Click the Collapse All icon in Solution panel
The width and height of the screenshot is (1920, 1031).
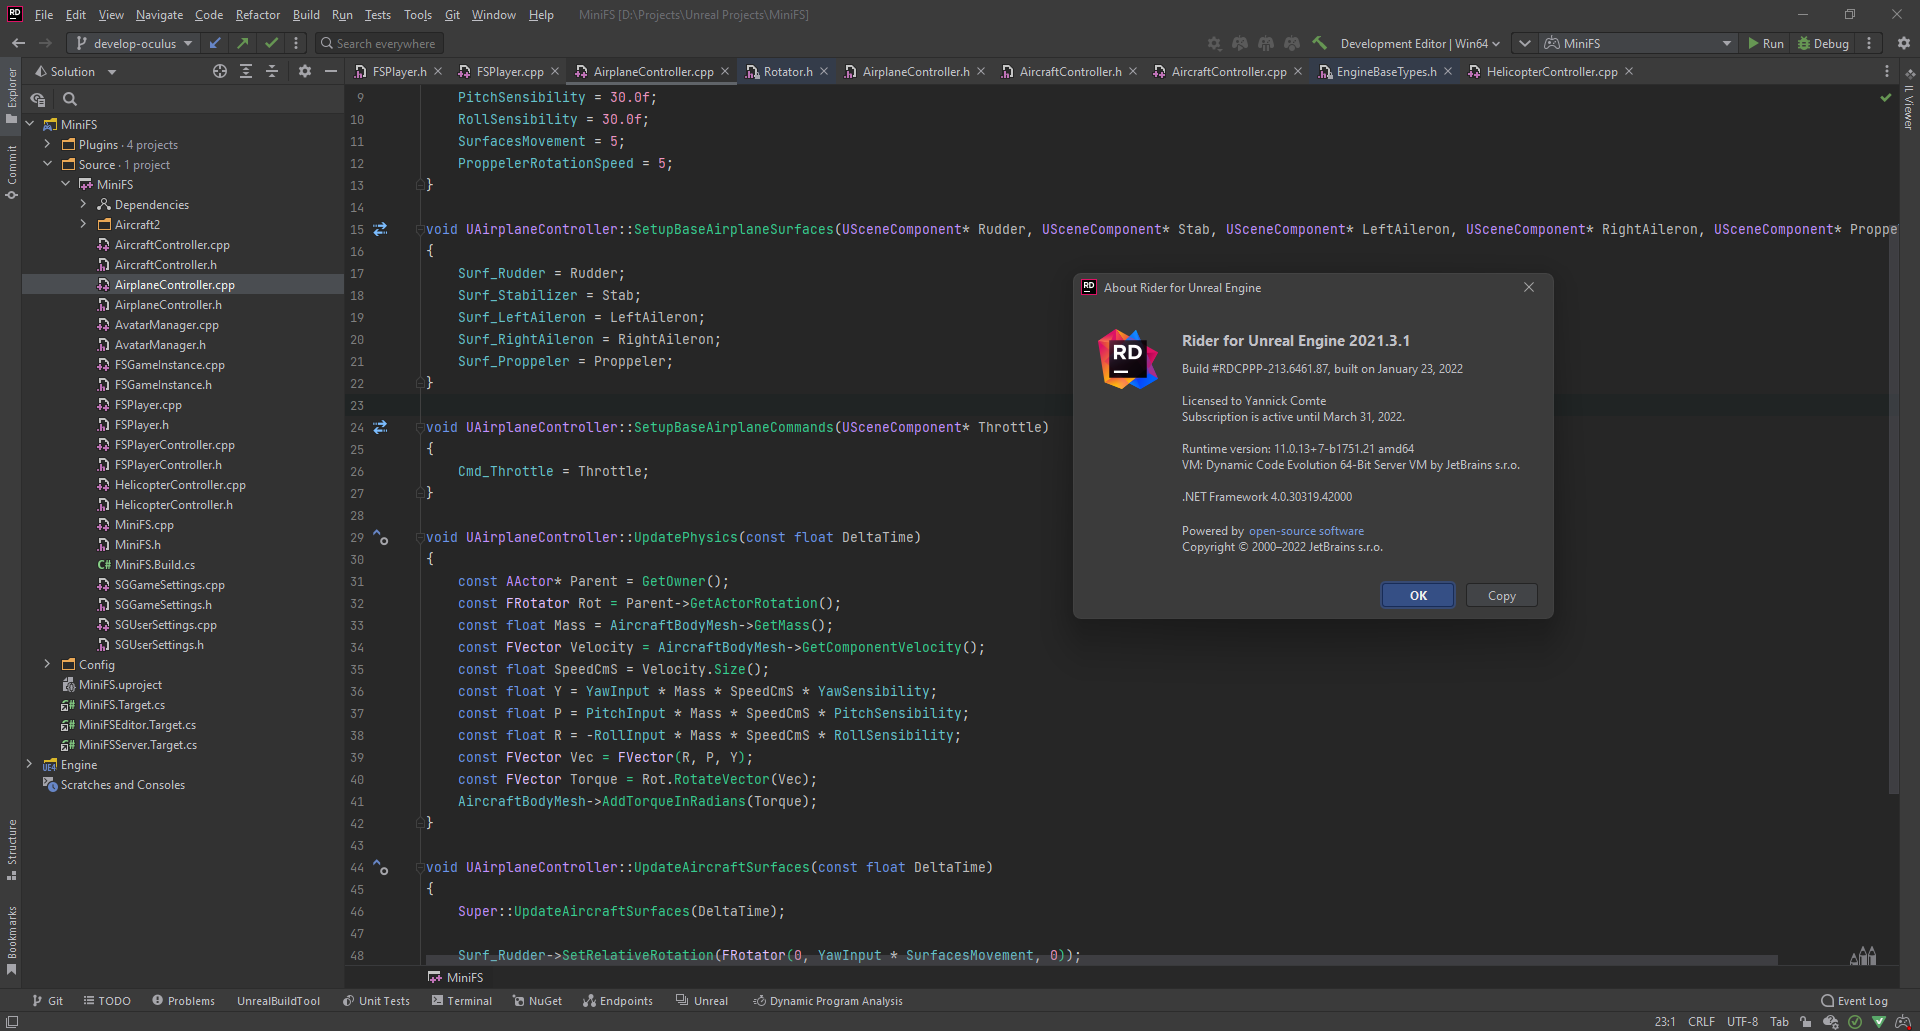click(x=272, y=72)
